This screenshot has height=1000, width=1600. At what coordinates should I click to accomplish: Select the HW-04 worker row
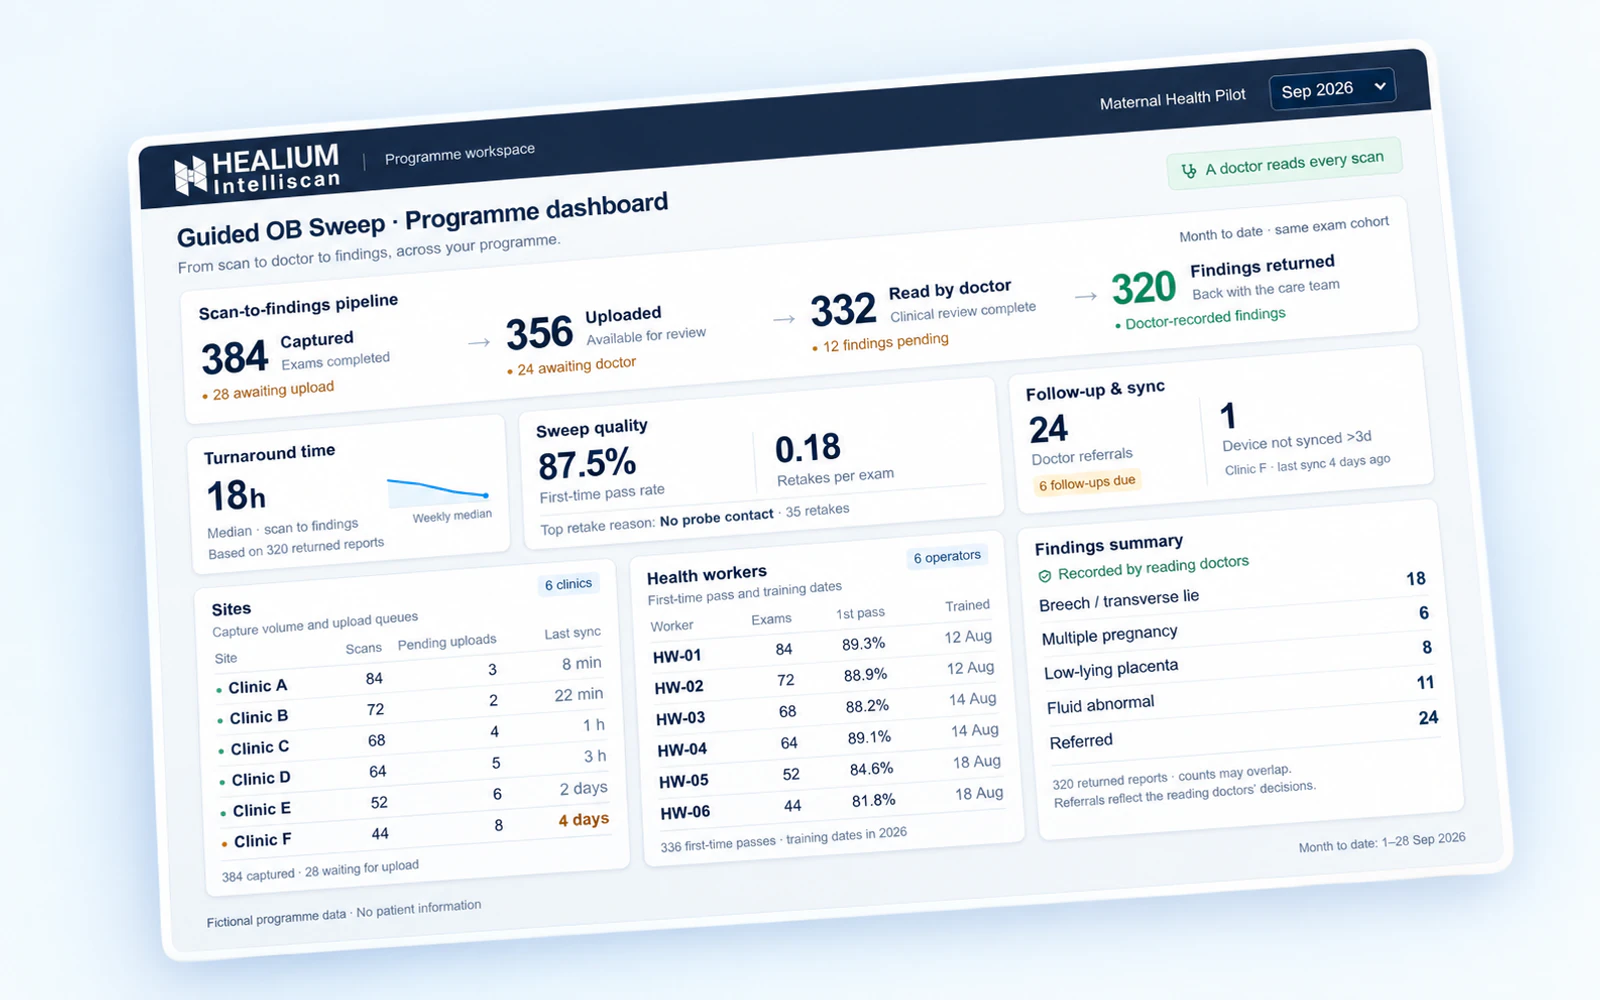coord(830,741)
